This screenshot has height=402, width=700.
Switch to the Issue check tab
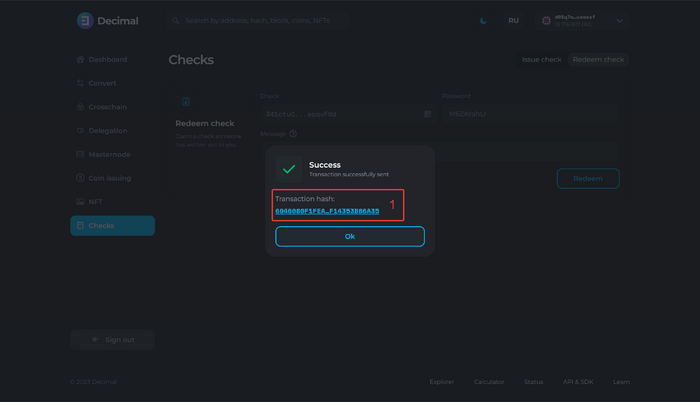542,59
